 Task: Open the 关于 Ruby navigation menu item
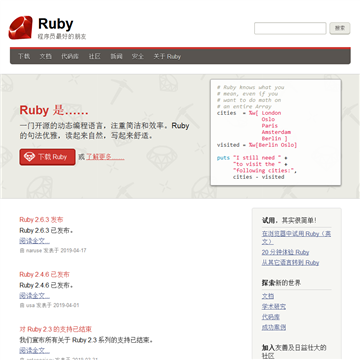[167, 56]
